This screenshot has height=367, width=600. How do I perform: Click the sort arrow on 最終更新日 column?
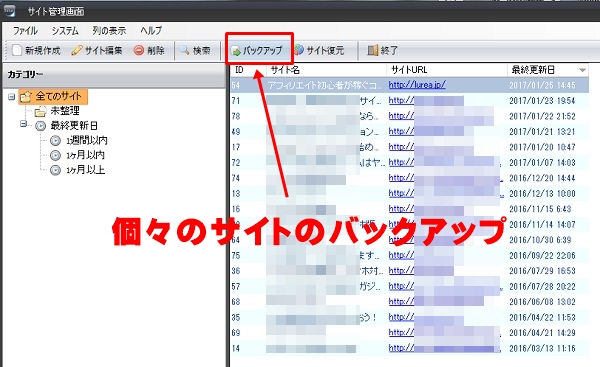pos(582,70)
